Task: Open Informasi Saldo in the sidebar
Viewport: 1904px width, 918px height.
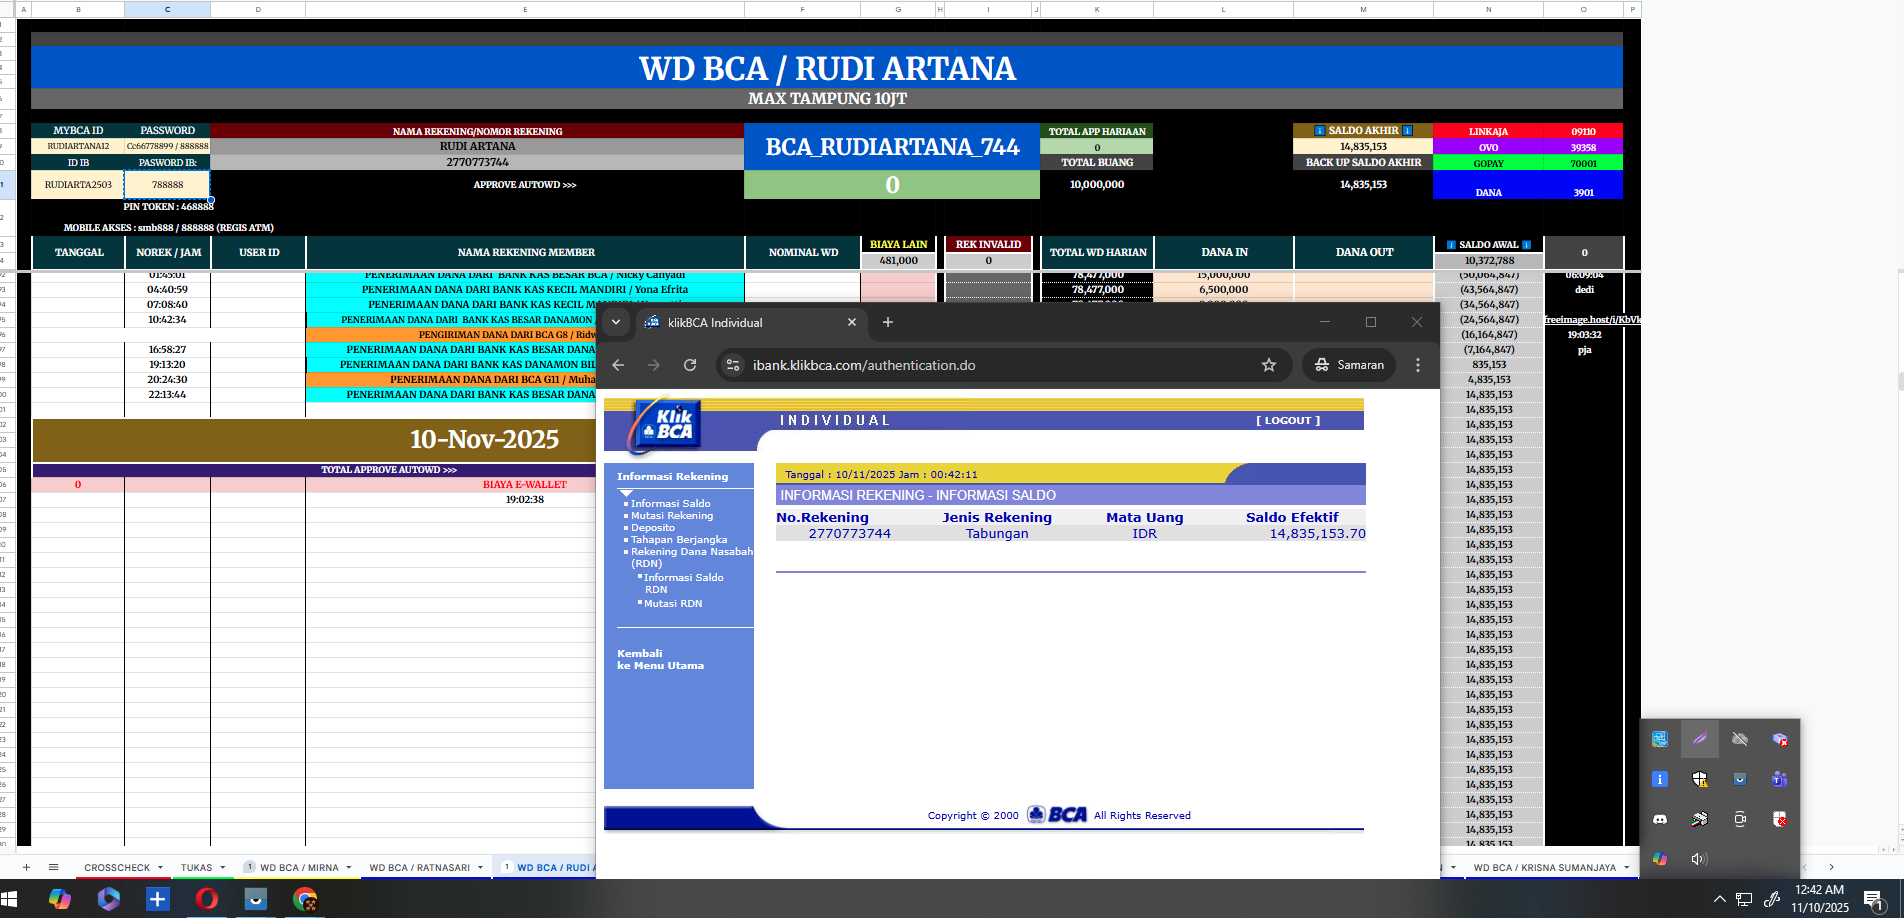Action: 671,504
